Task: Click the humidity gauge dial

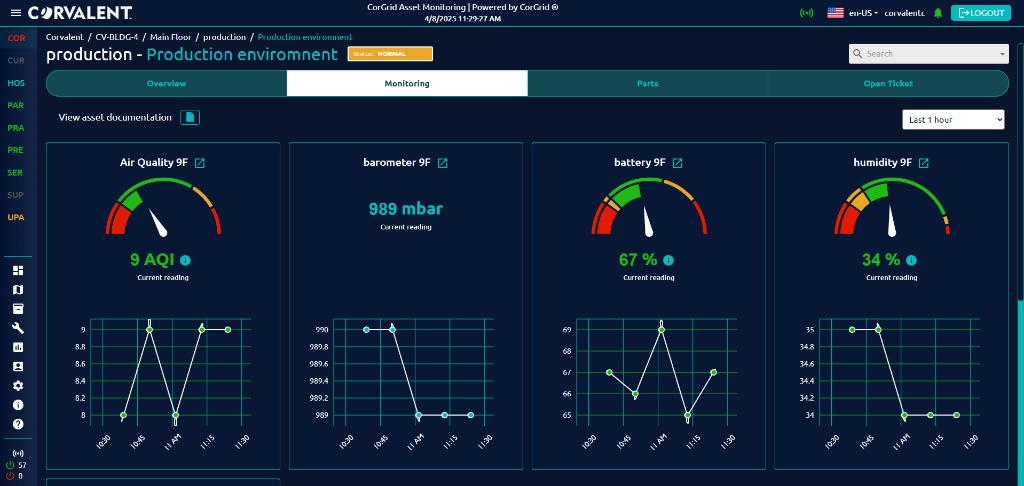Action: (892, 208)
